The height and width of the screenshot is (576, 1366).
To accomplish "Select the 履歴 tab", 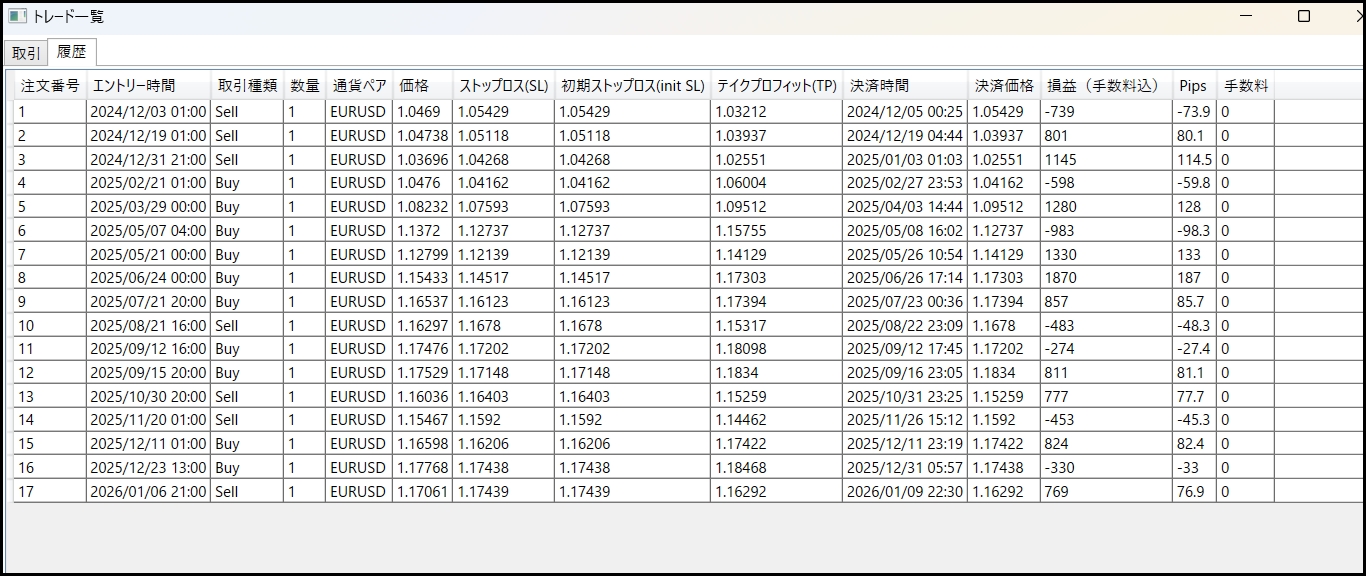I will point(72,52).
